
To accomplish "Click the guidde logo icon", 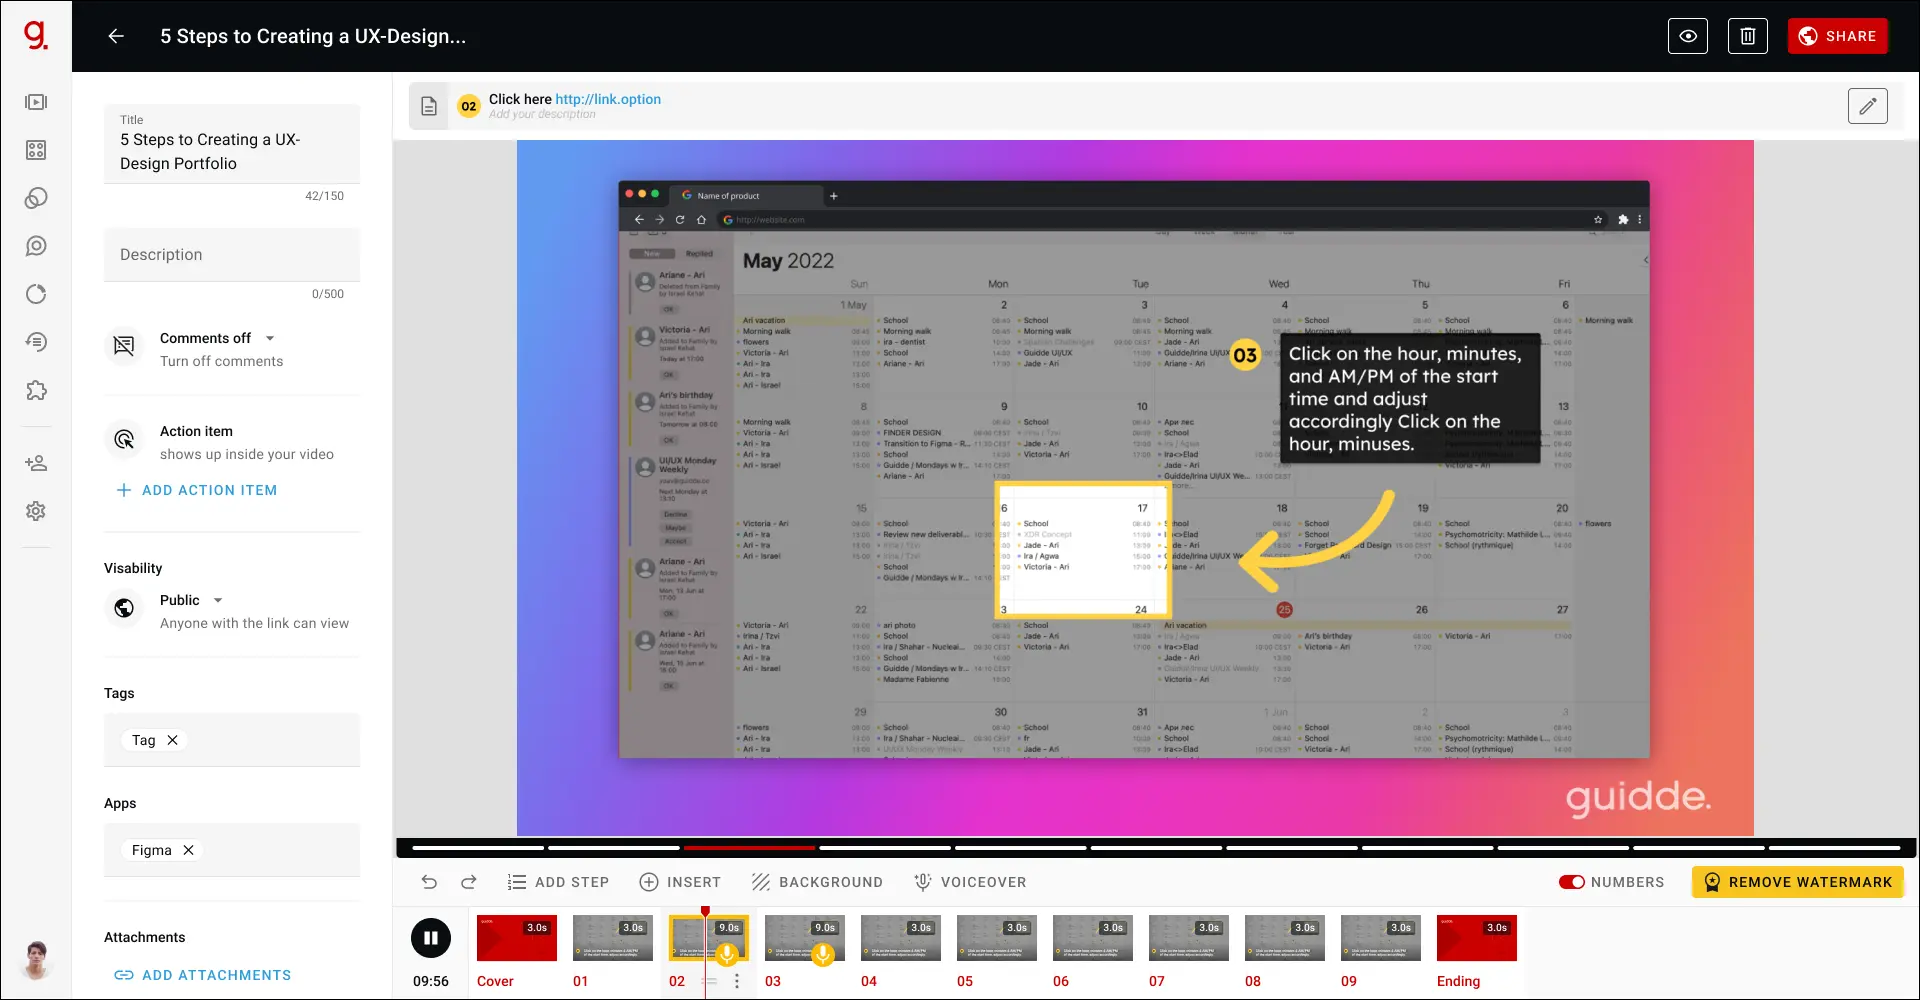I will tap(36, 36).
